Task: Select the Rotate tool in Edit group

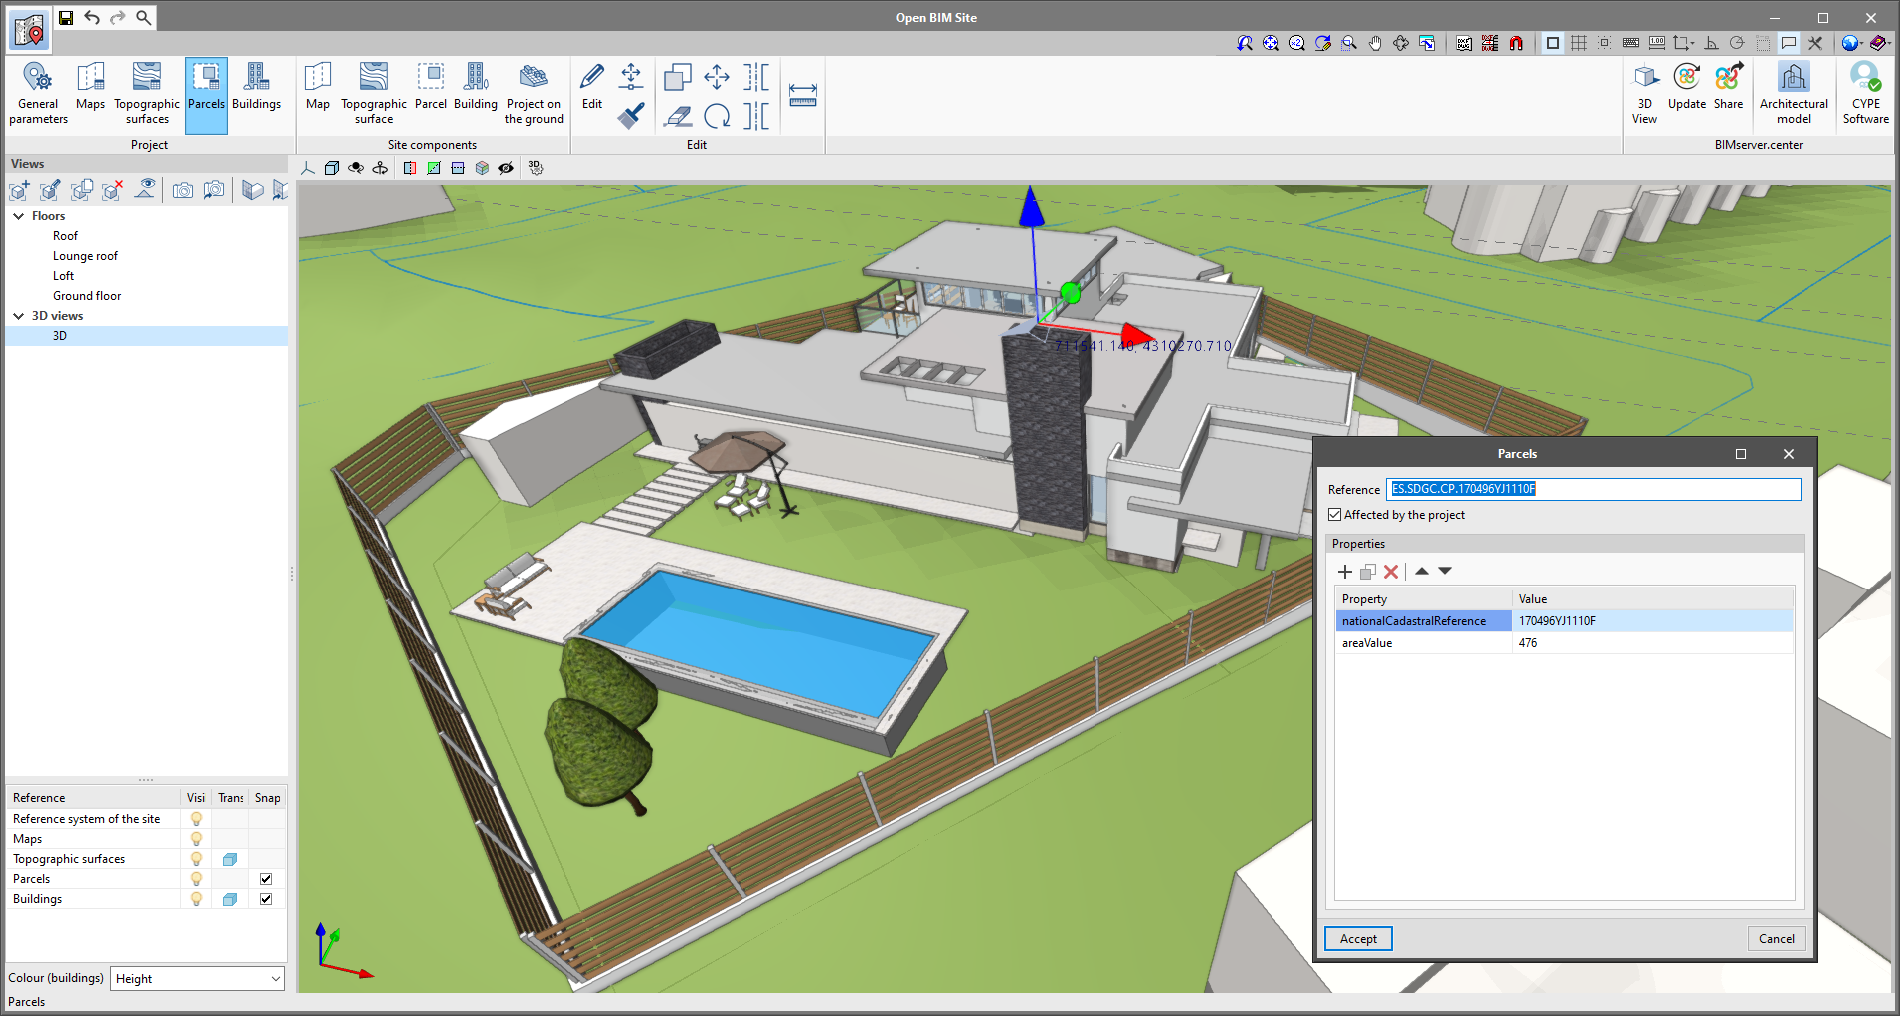Action: click(x=717, y=116)
